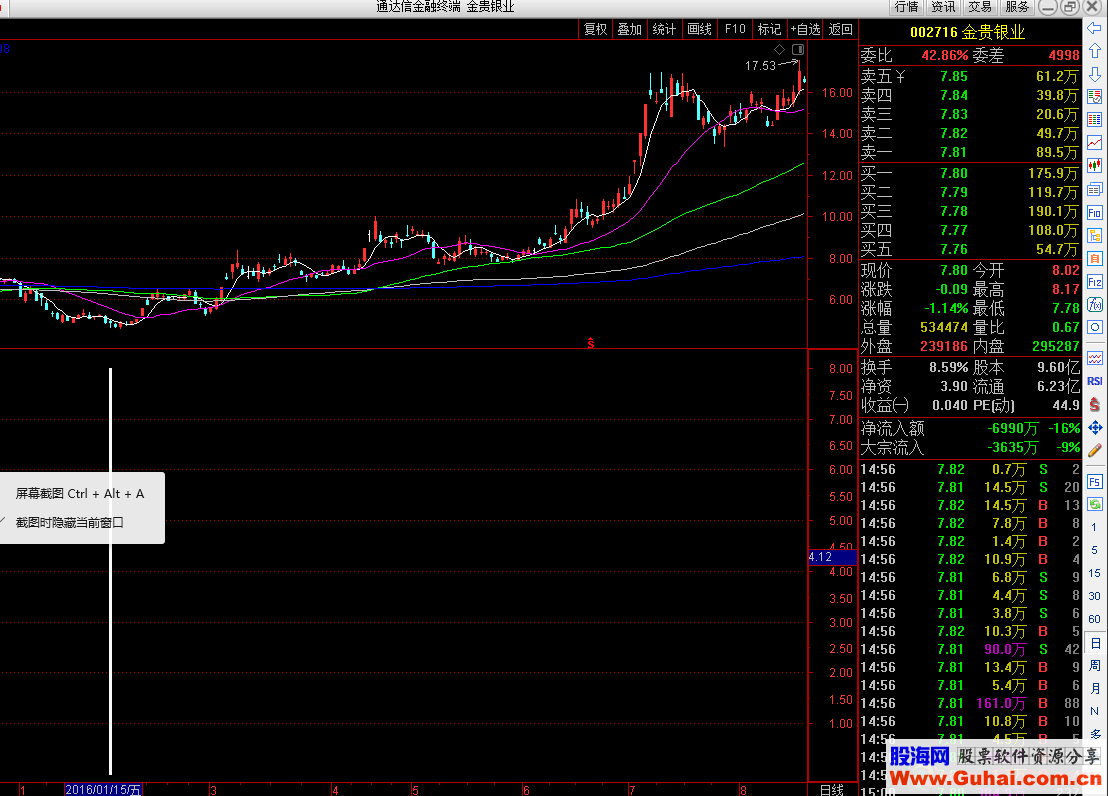The height and width of the screenshot is (796, 1108).
Task: Click the 统计 toolbar button
Action: [x=664, y=29]
